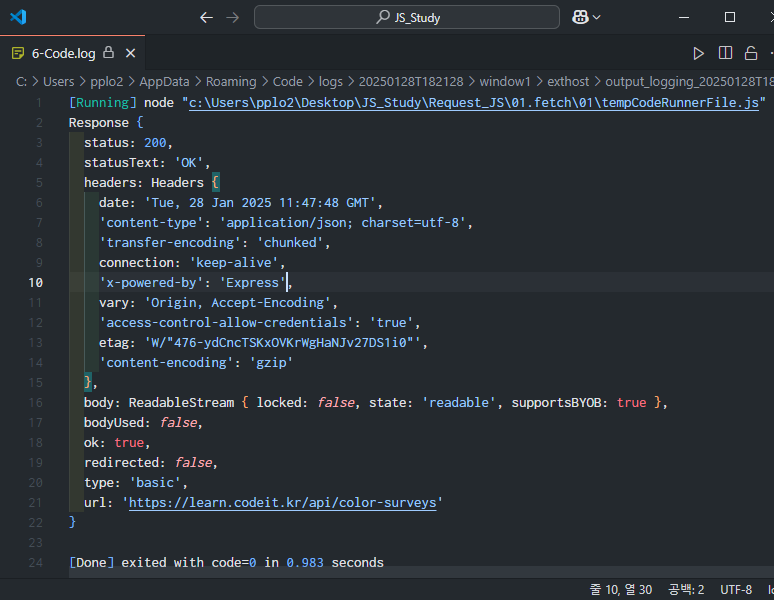Click the VS Code logo icon
This screenshot has width=774, height=600.
coord(18,17)
